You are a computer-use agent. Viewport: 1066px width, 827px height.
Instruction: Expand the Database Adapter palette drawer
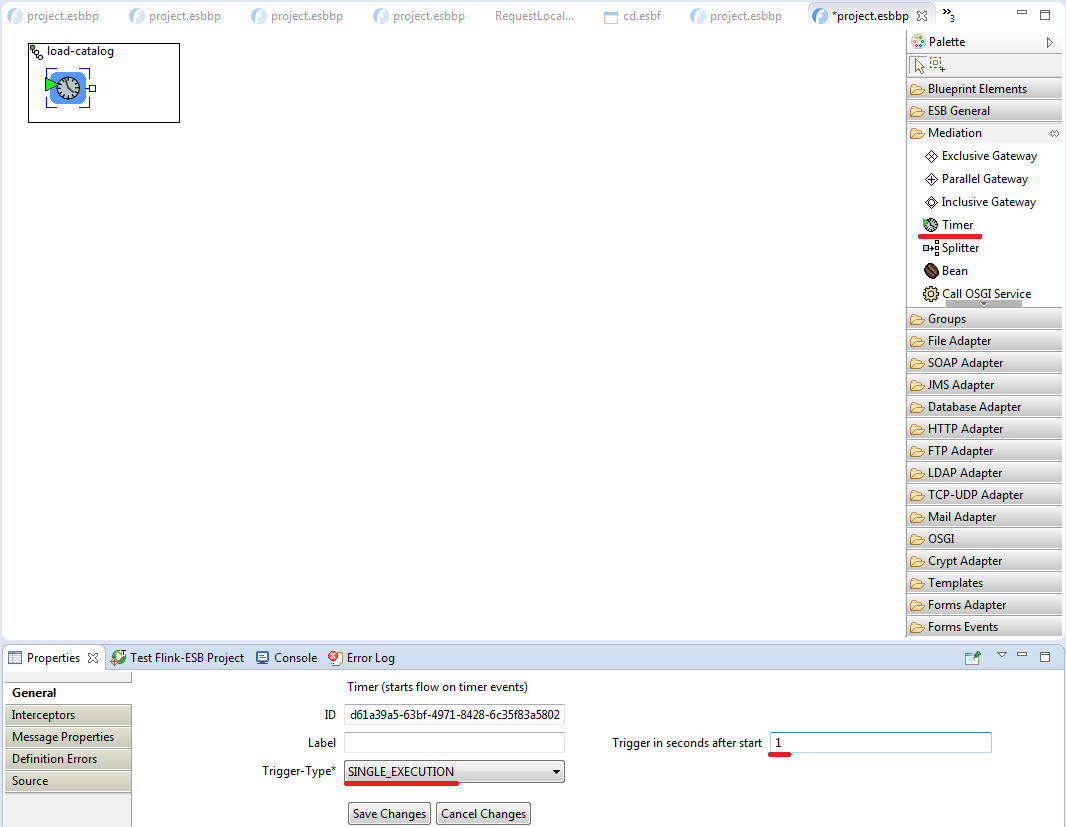pyautogui.click(x=973, y=407)
